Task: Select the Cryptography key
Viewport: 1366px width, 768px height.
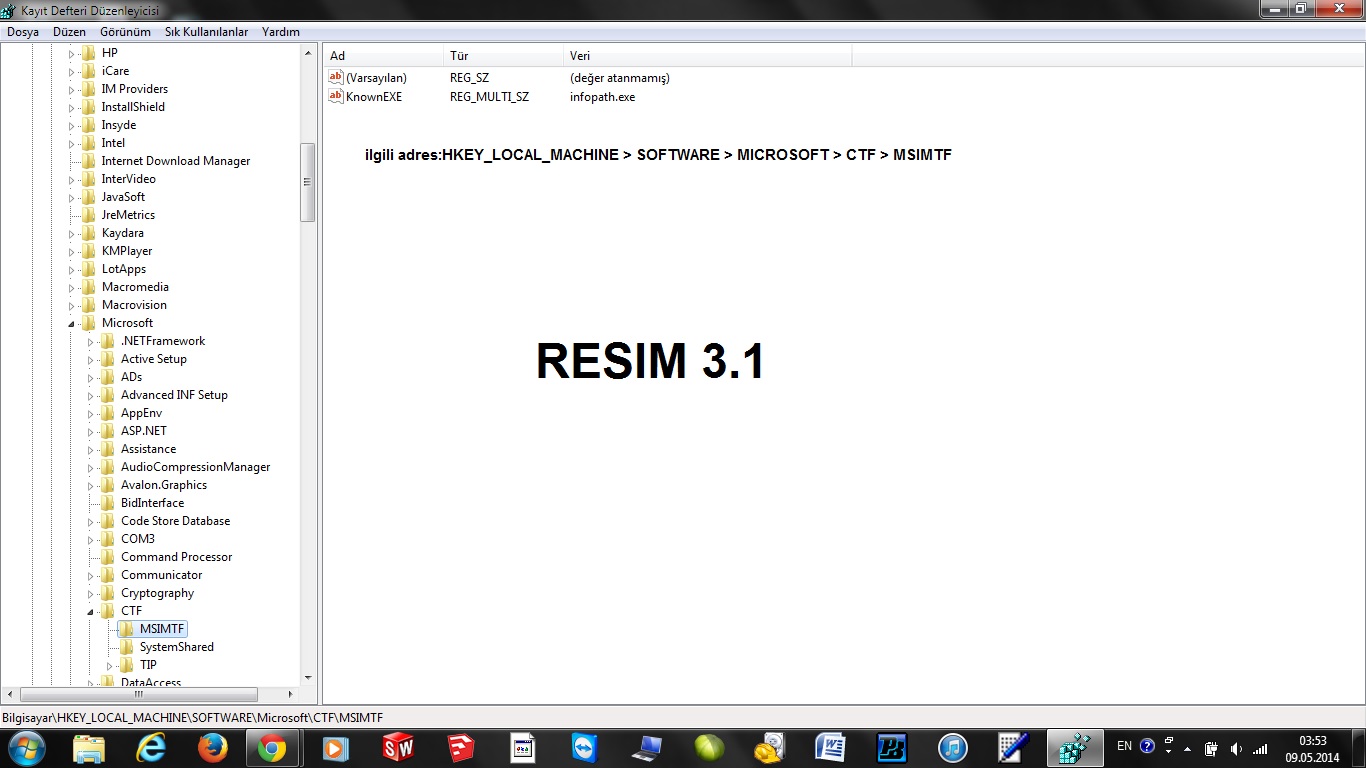Action: pos(157,593)
